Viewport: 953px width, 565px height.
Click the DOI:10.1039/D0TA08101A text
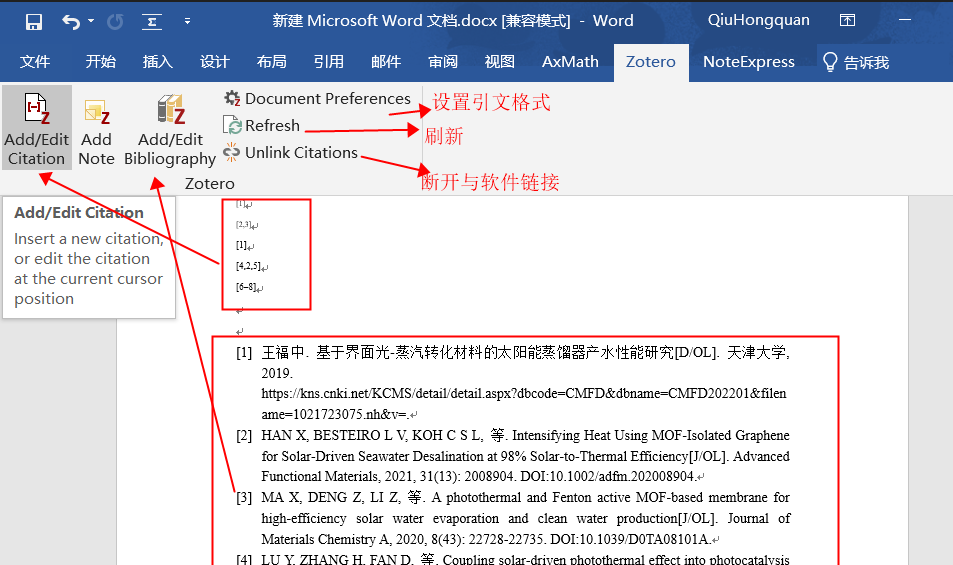(x=630, y=539)
